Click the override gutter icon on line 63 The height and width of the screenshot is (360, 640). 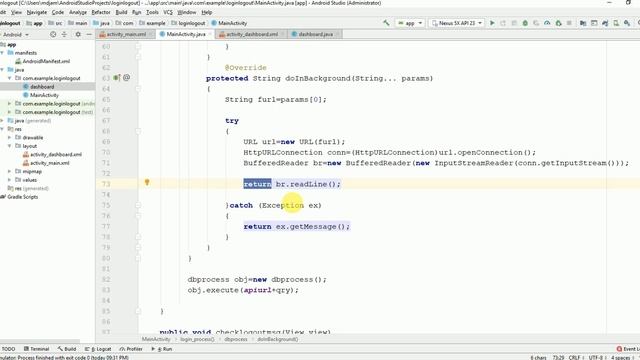pos(117,78)
